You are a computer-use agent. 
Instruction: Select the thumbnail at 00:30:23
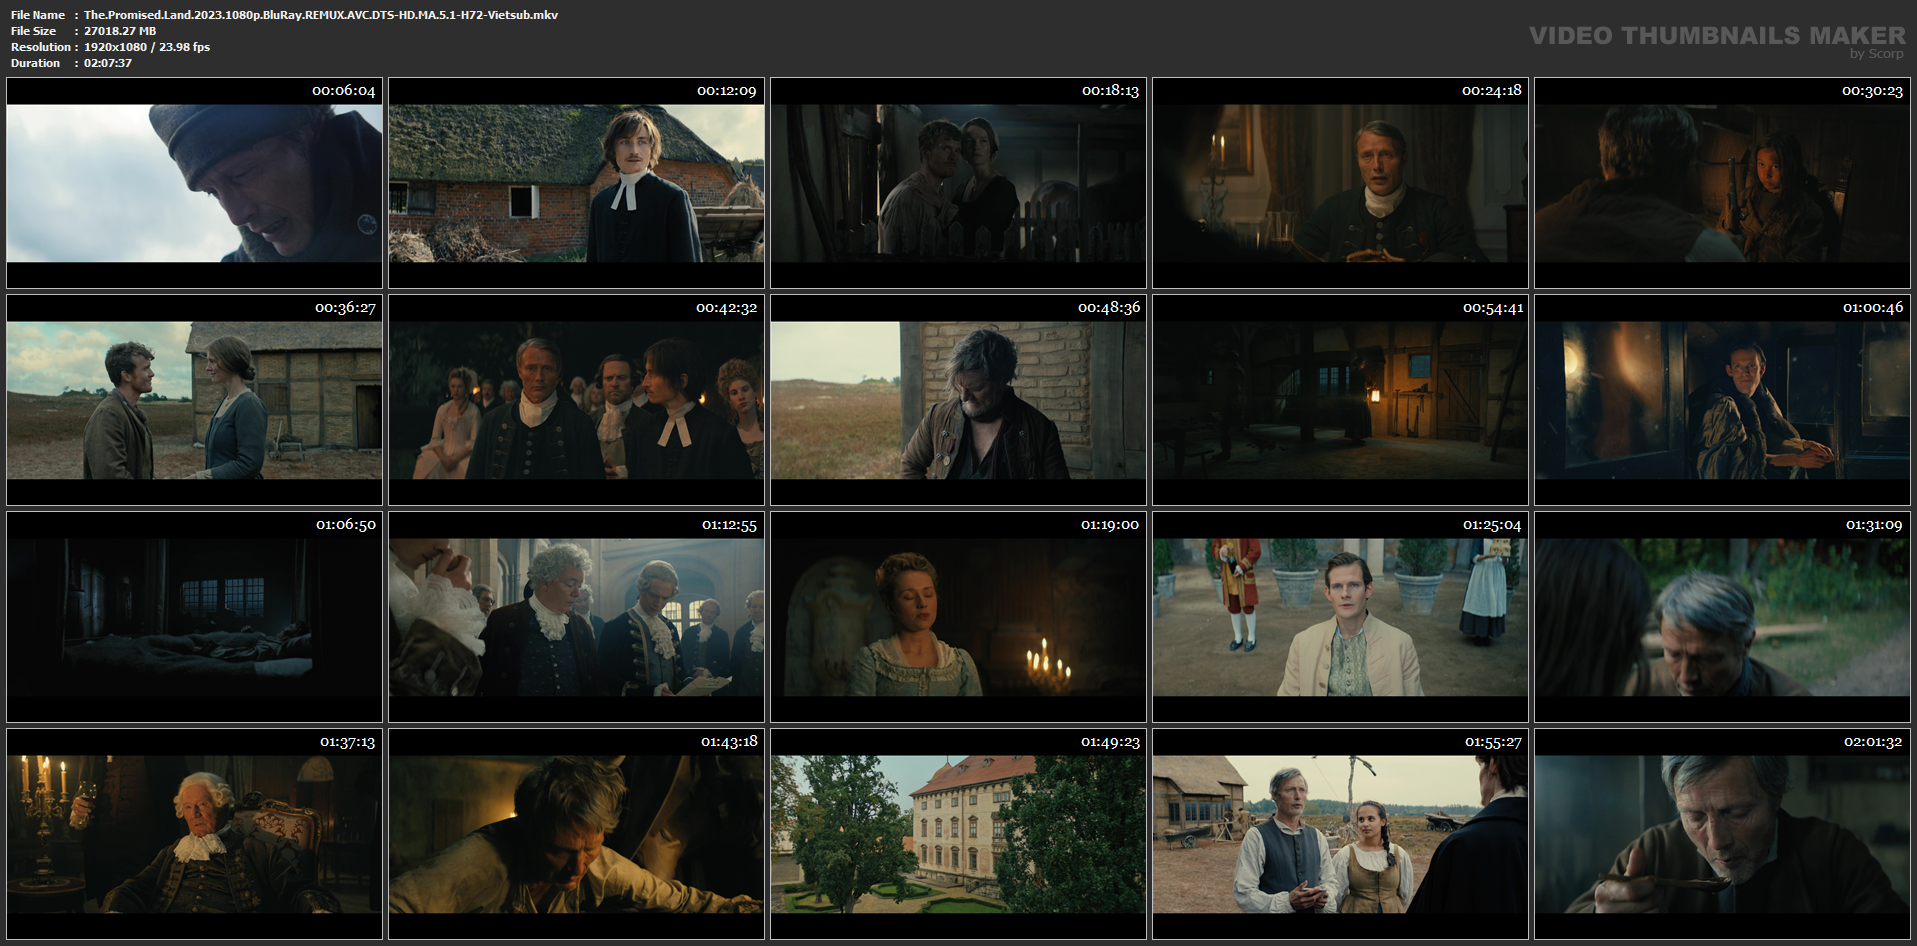point(1722,184)
